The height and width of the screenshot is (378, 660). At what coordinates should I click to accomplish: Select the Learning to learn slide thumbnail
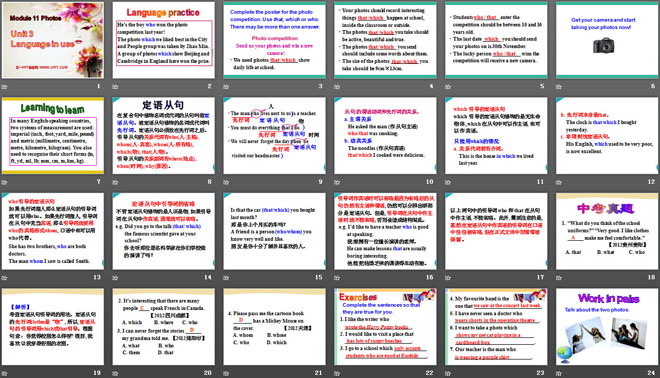(53, 136)
